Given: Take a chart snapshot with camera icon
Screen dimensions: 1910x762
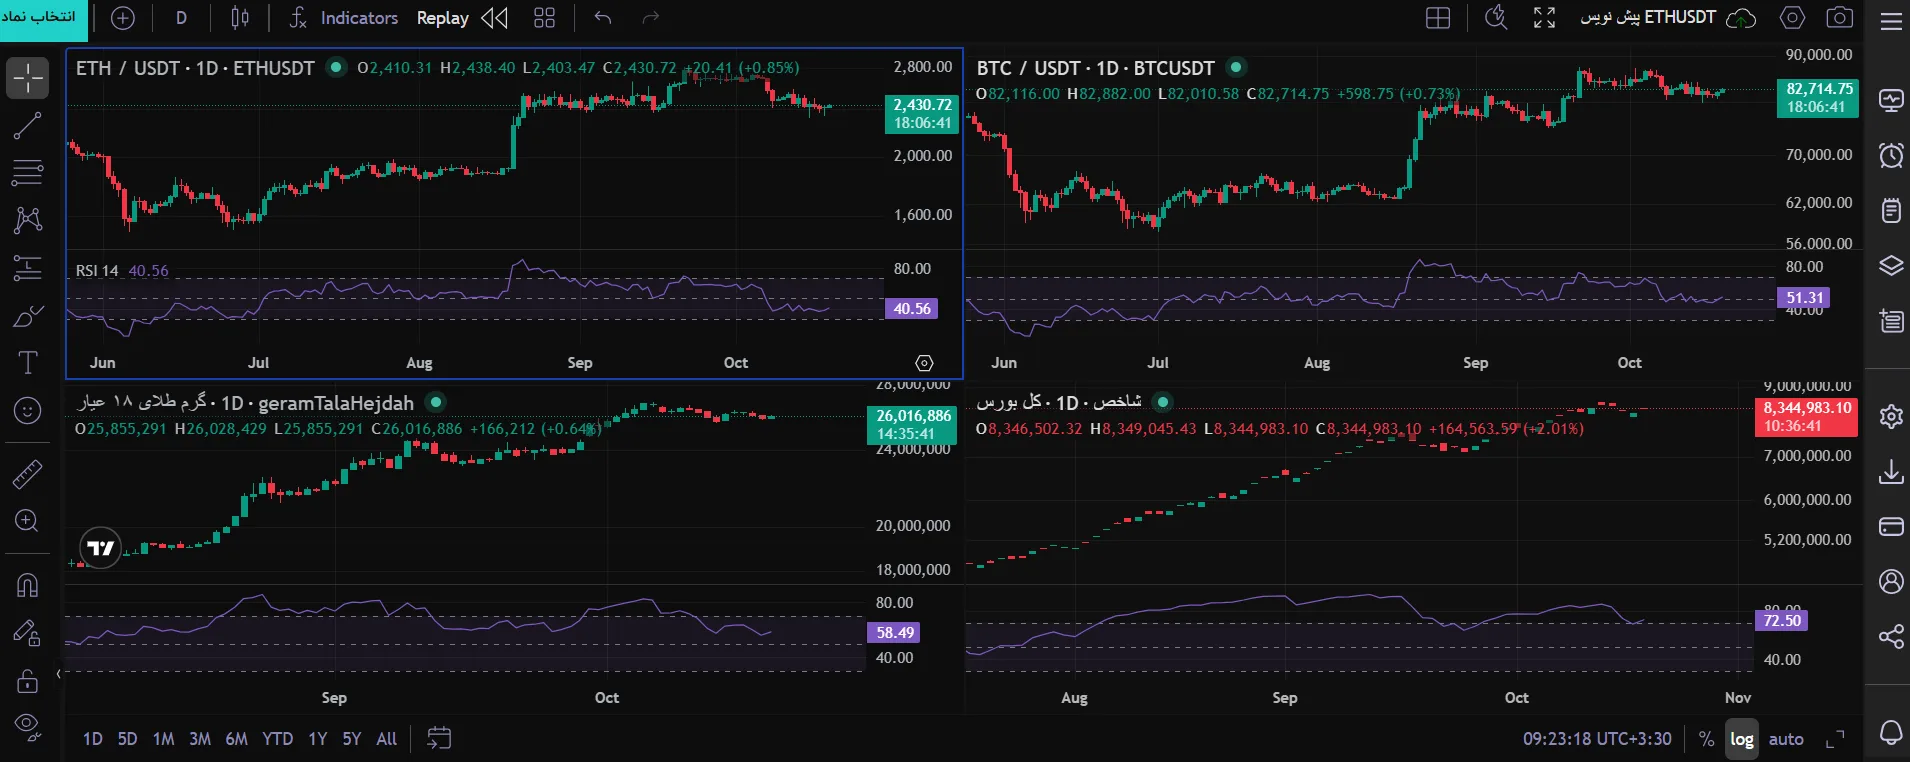Looking at the screenshot, I should tap(1839, 18).
